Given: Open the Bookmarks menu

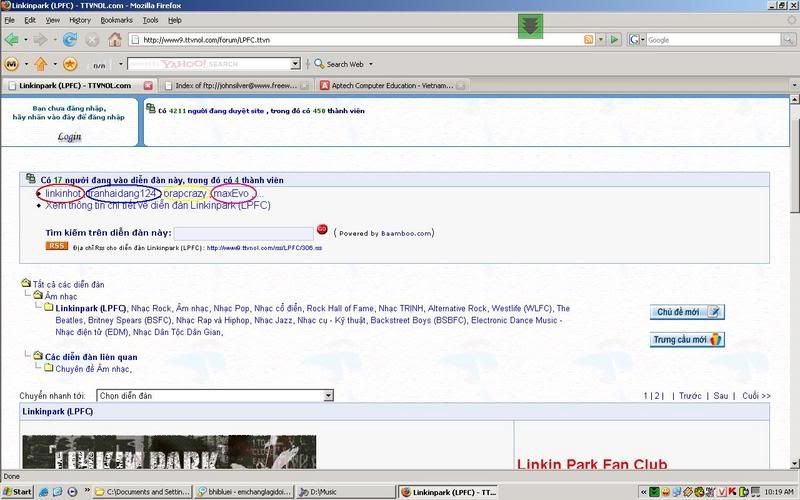Looking at the screenshot, I should (x=116, y=20).
